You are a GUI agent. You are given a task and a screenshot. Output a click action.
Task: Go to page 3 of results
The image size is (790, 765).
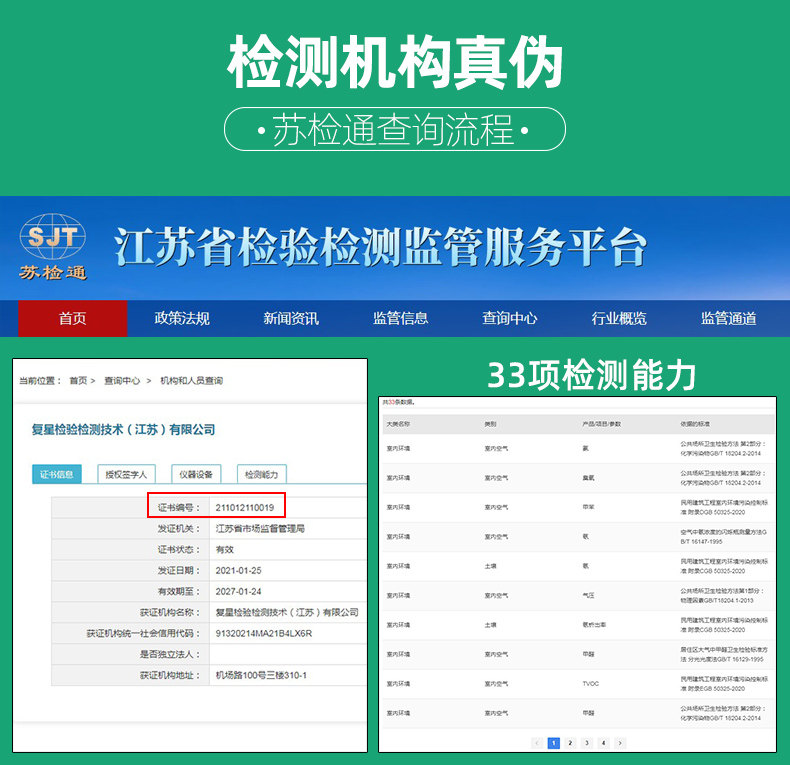tap(587, 743)
